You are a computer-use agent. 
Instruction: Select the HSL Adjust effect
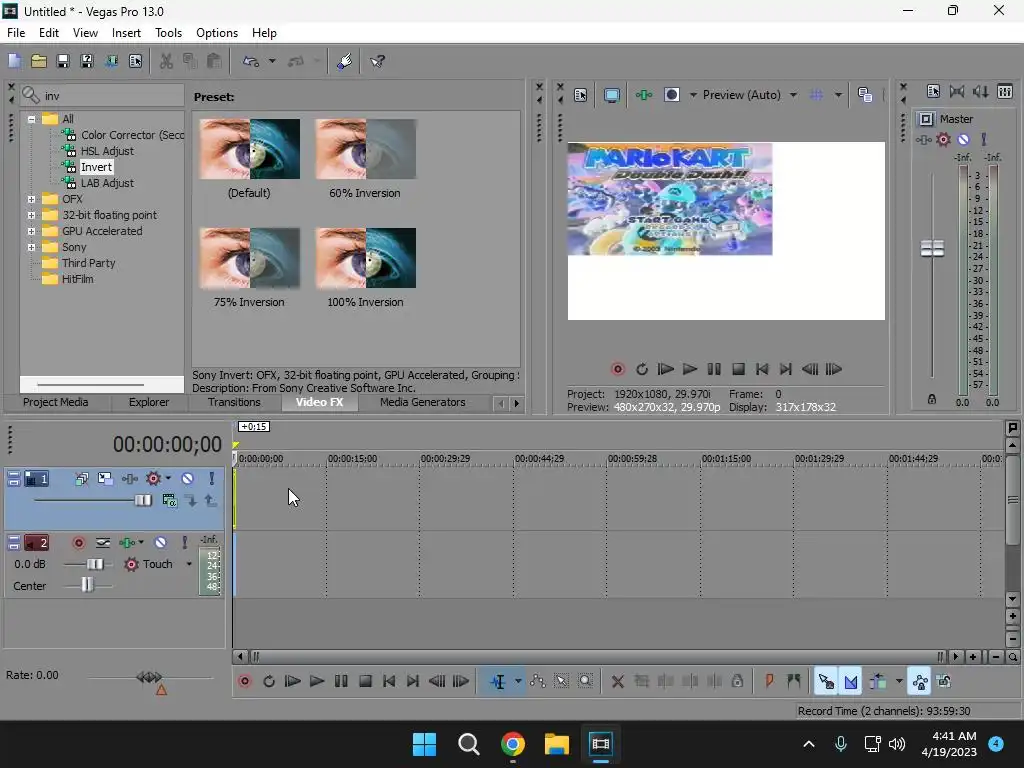coord(106,151)
